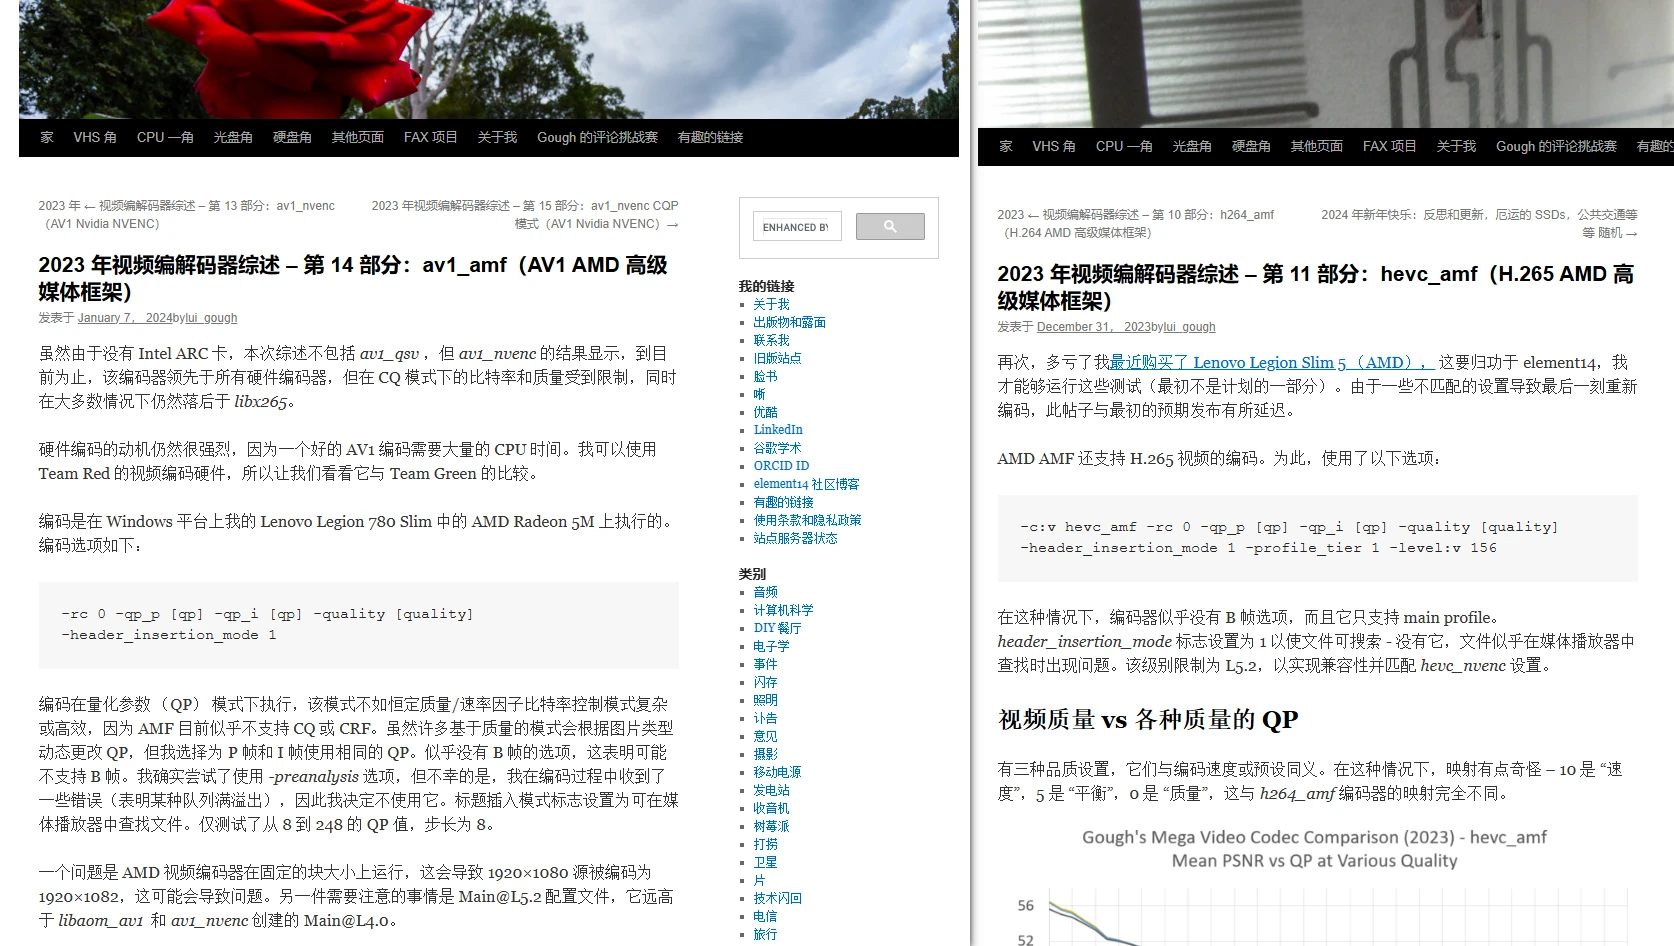Open 家 menu in the right window
1674x946 pixels.
[x=1006, y=146]
